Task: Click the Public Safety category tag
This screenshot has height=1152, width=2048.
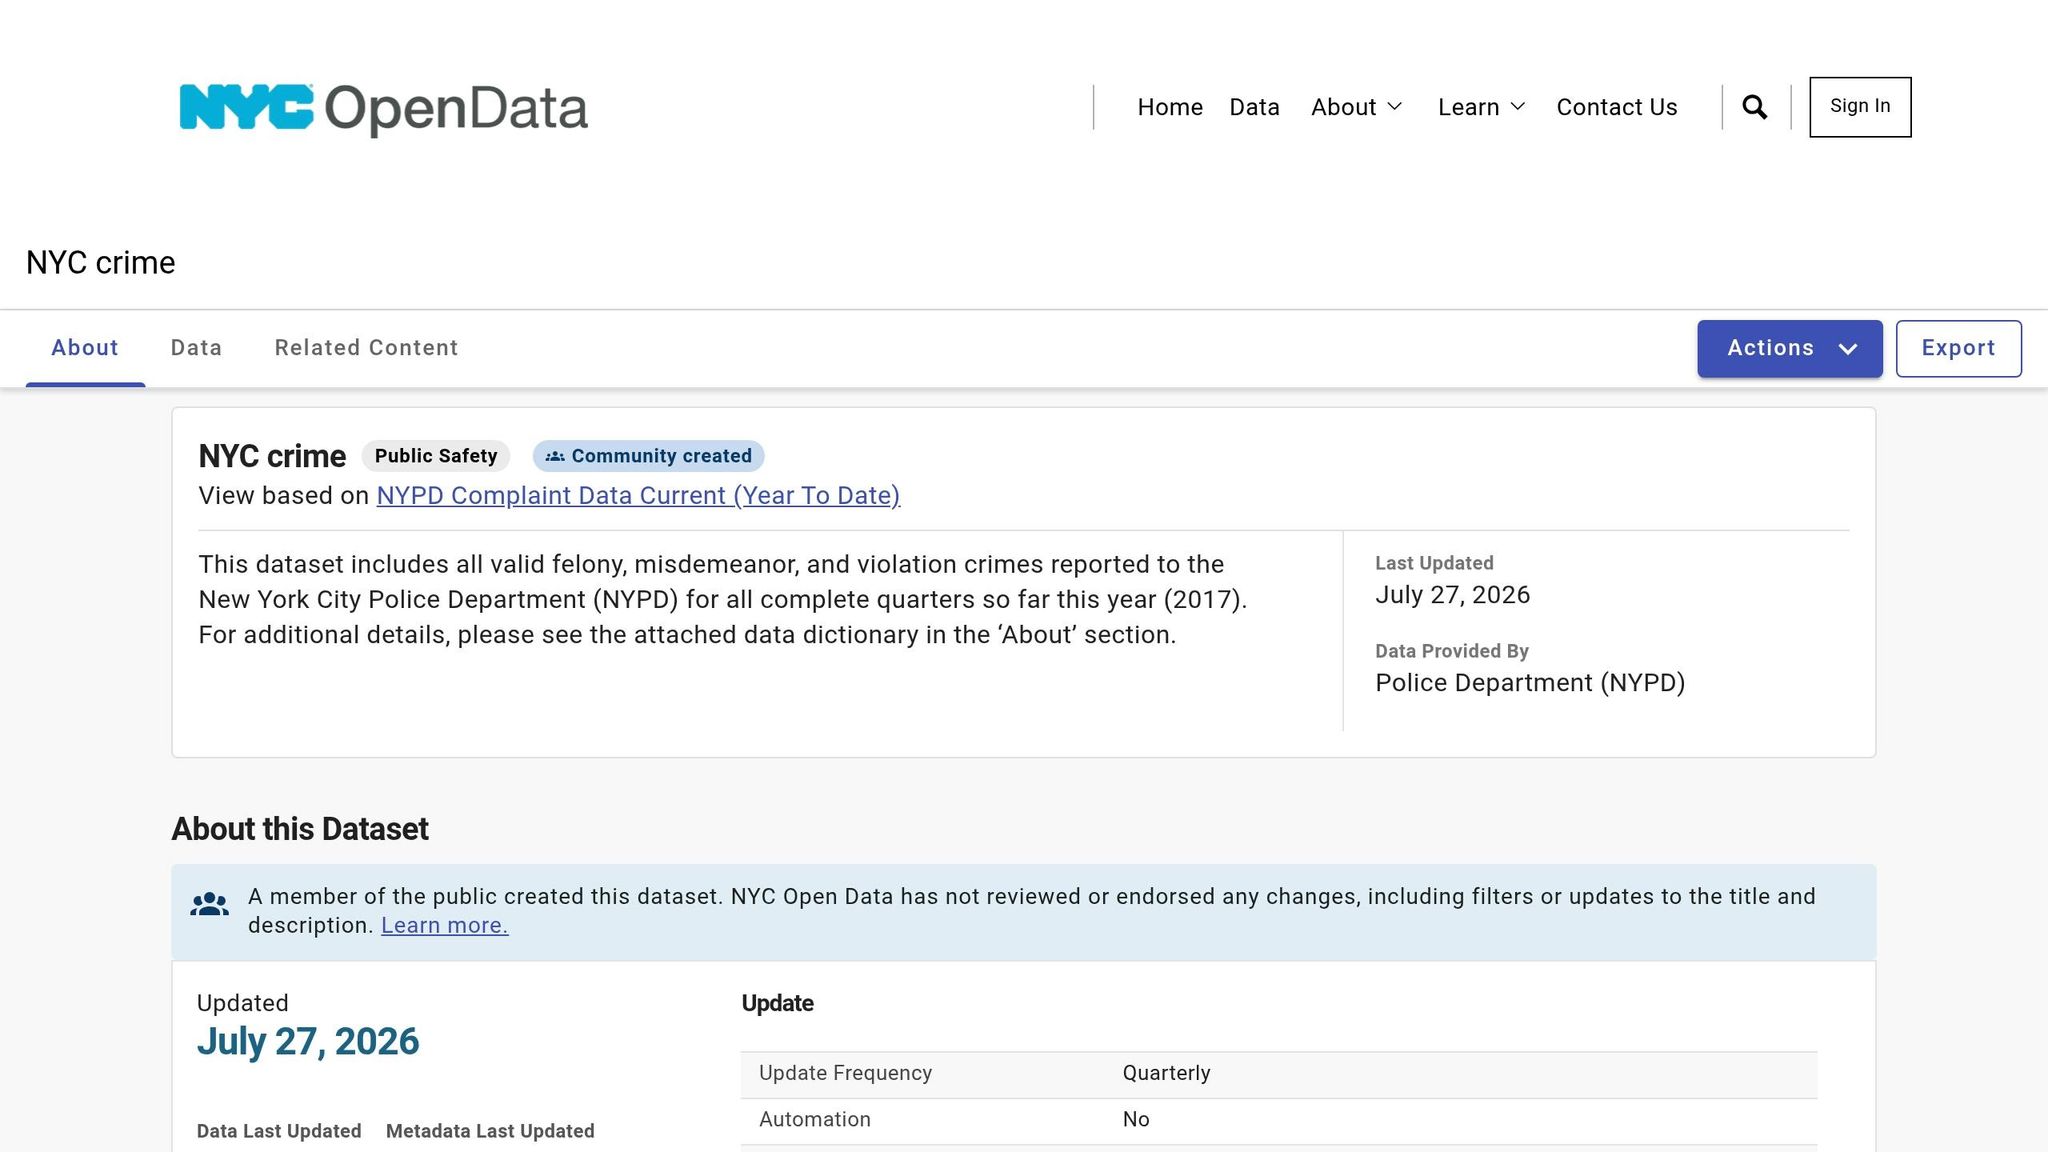Action: (436, 456)
